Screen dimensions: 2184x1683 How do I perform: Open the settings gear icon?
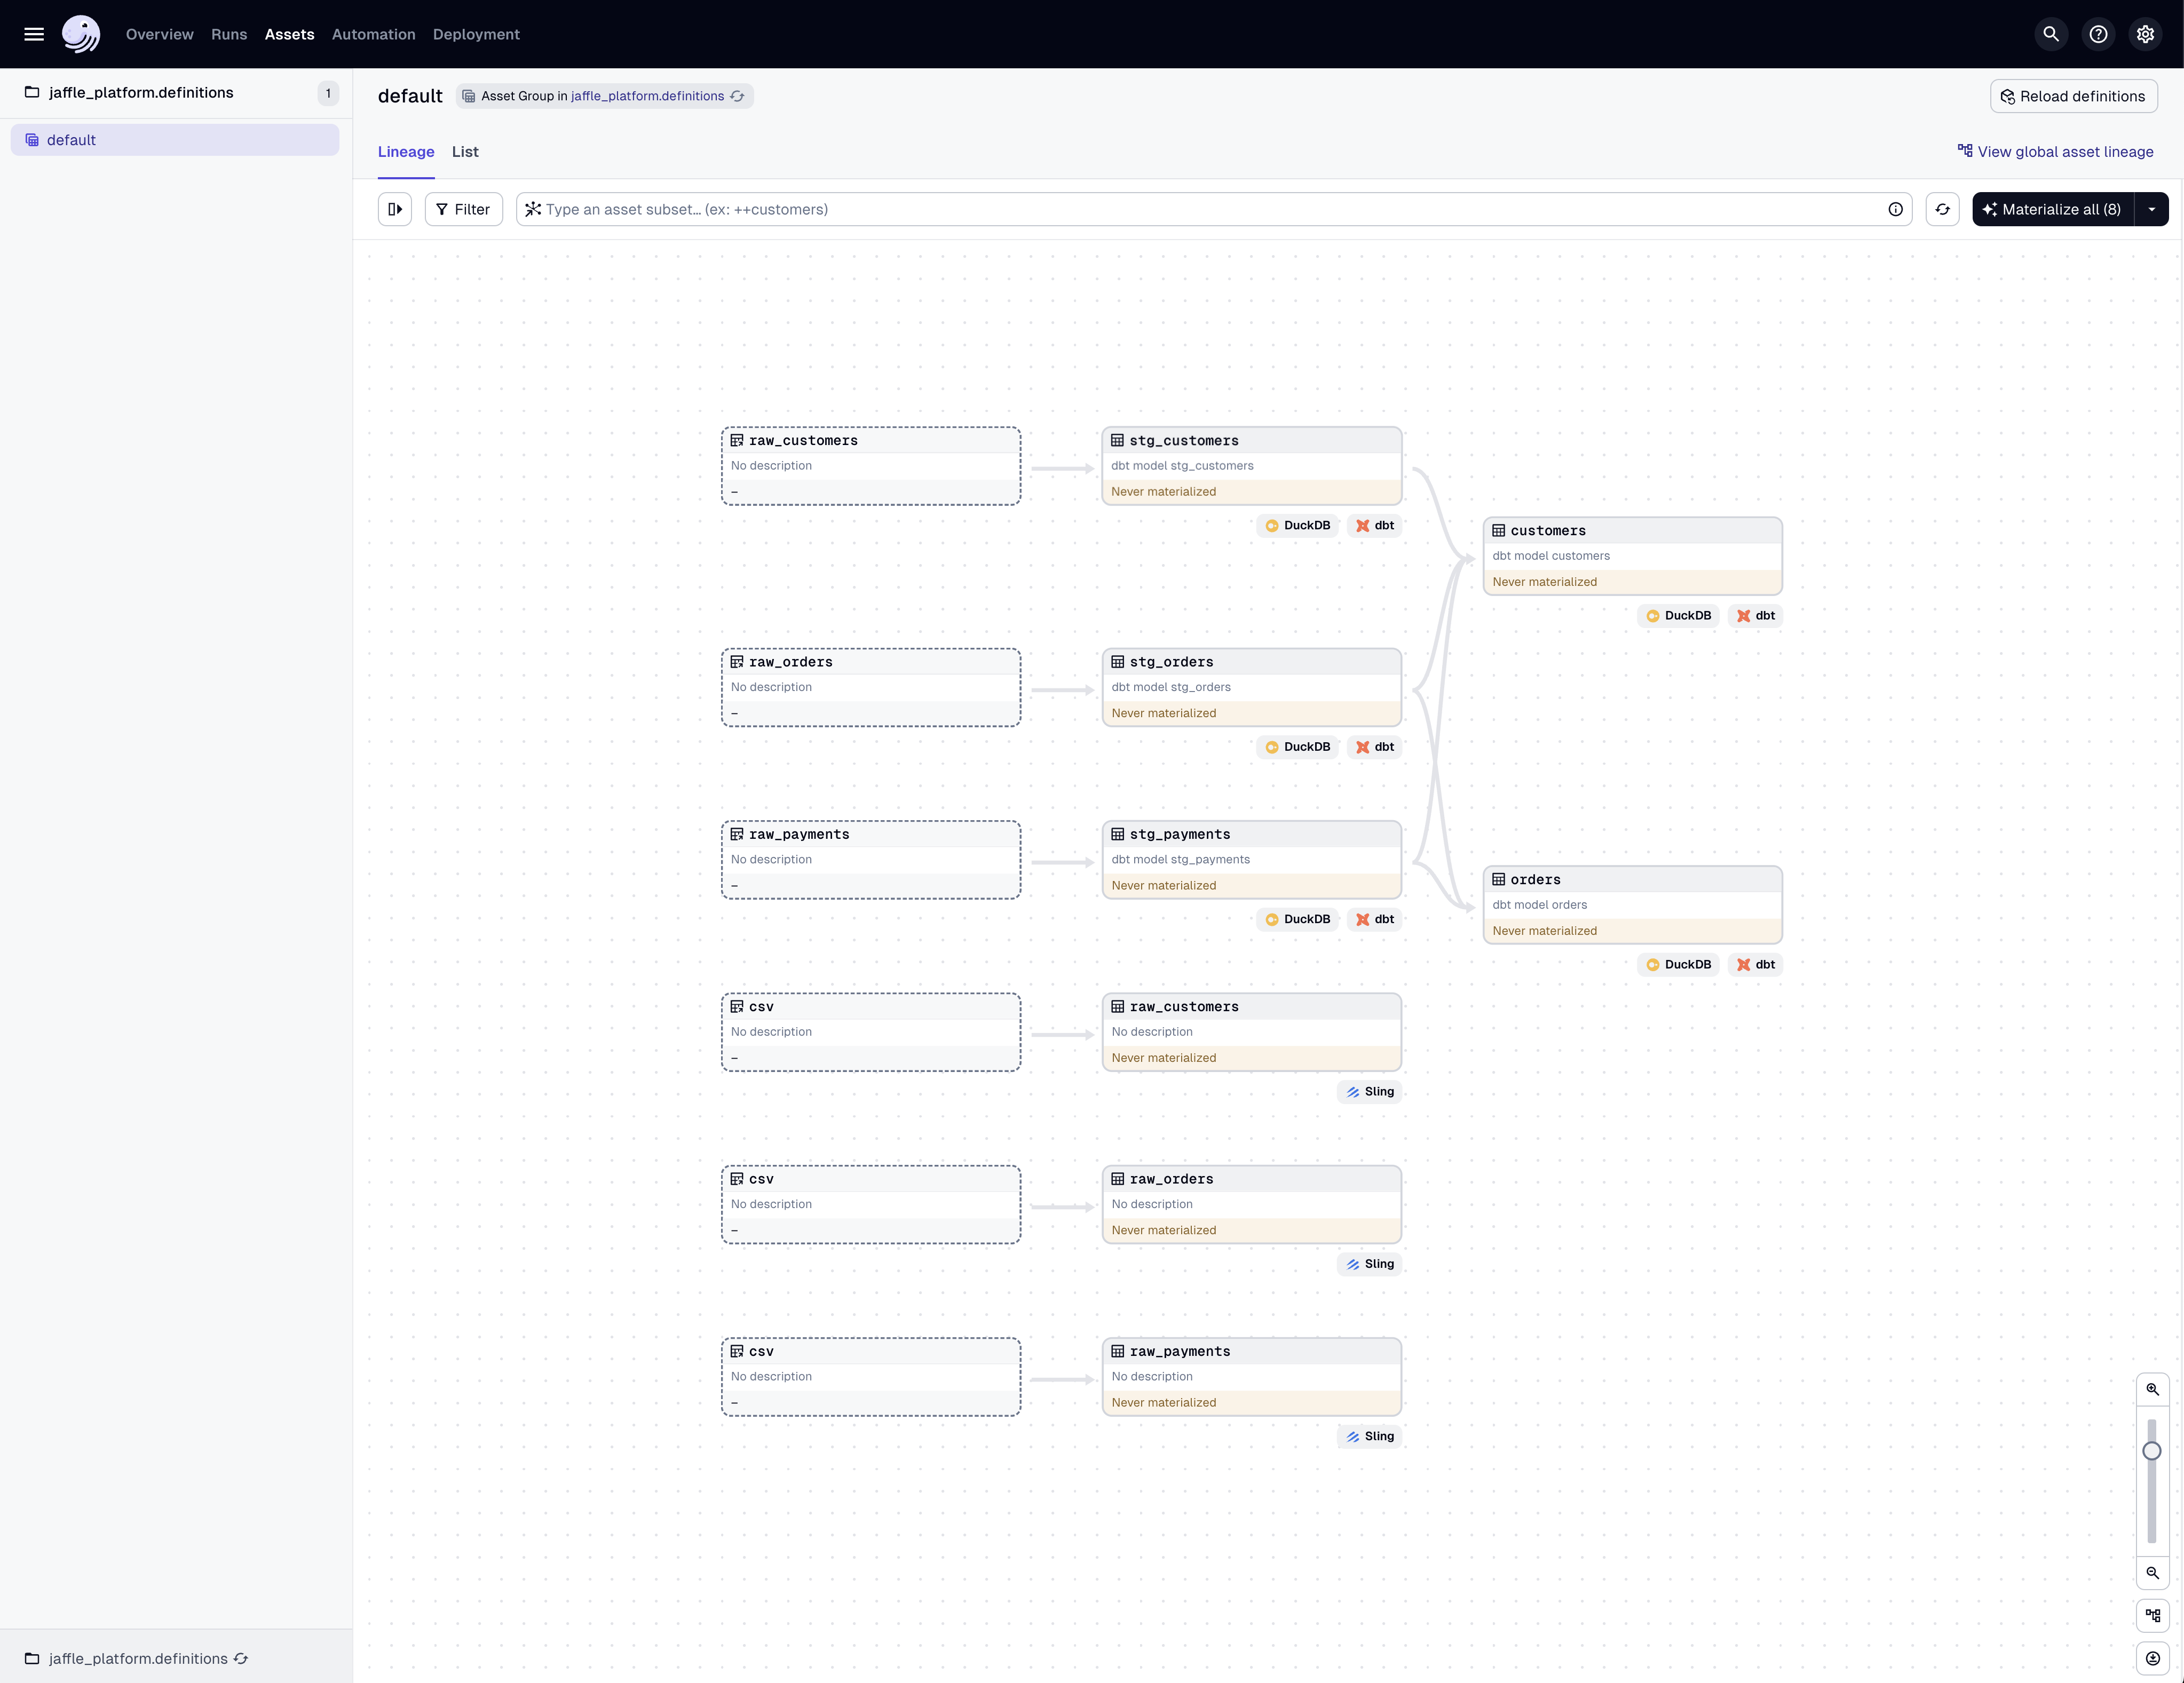(x=2145, y=34)
